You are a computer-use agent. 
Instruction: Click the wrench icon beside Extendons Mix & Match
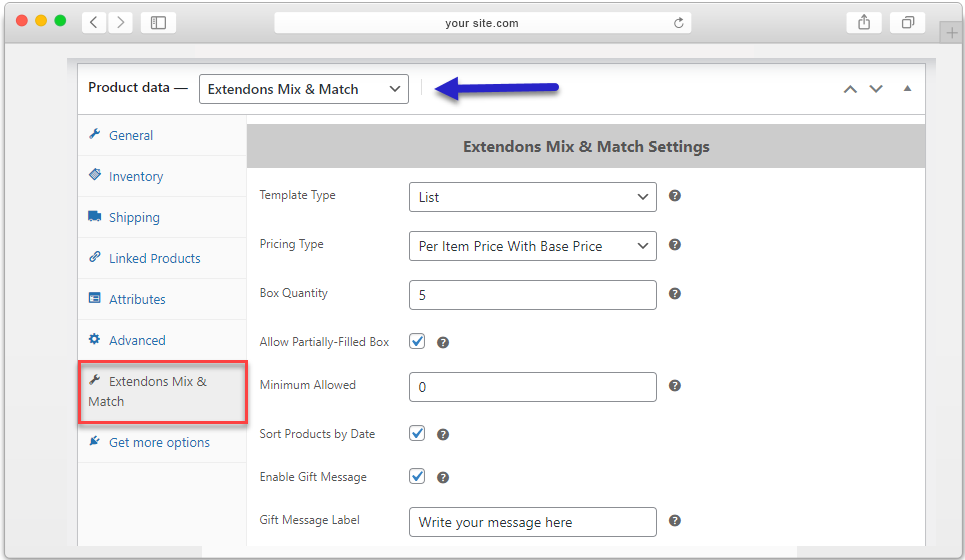point(94,380)
